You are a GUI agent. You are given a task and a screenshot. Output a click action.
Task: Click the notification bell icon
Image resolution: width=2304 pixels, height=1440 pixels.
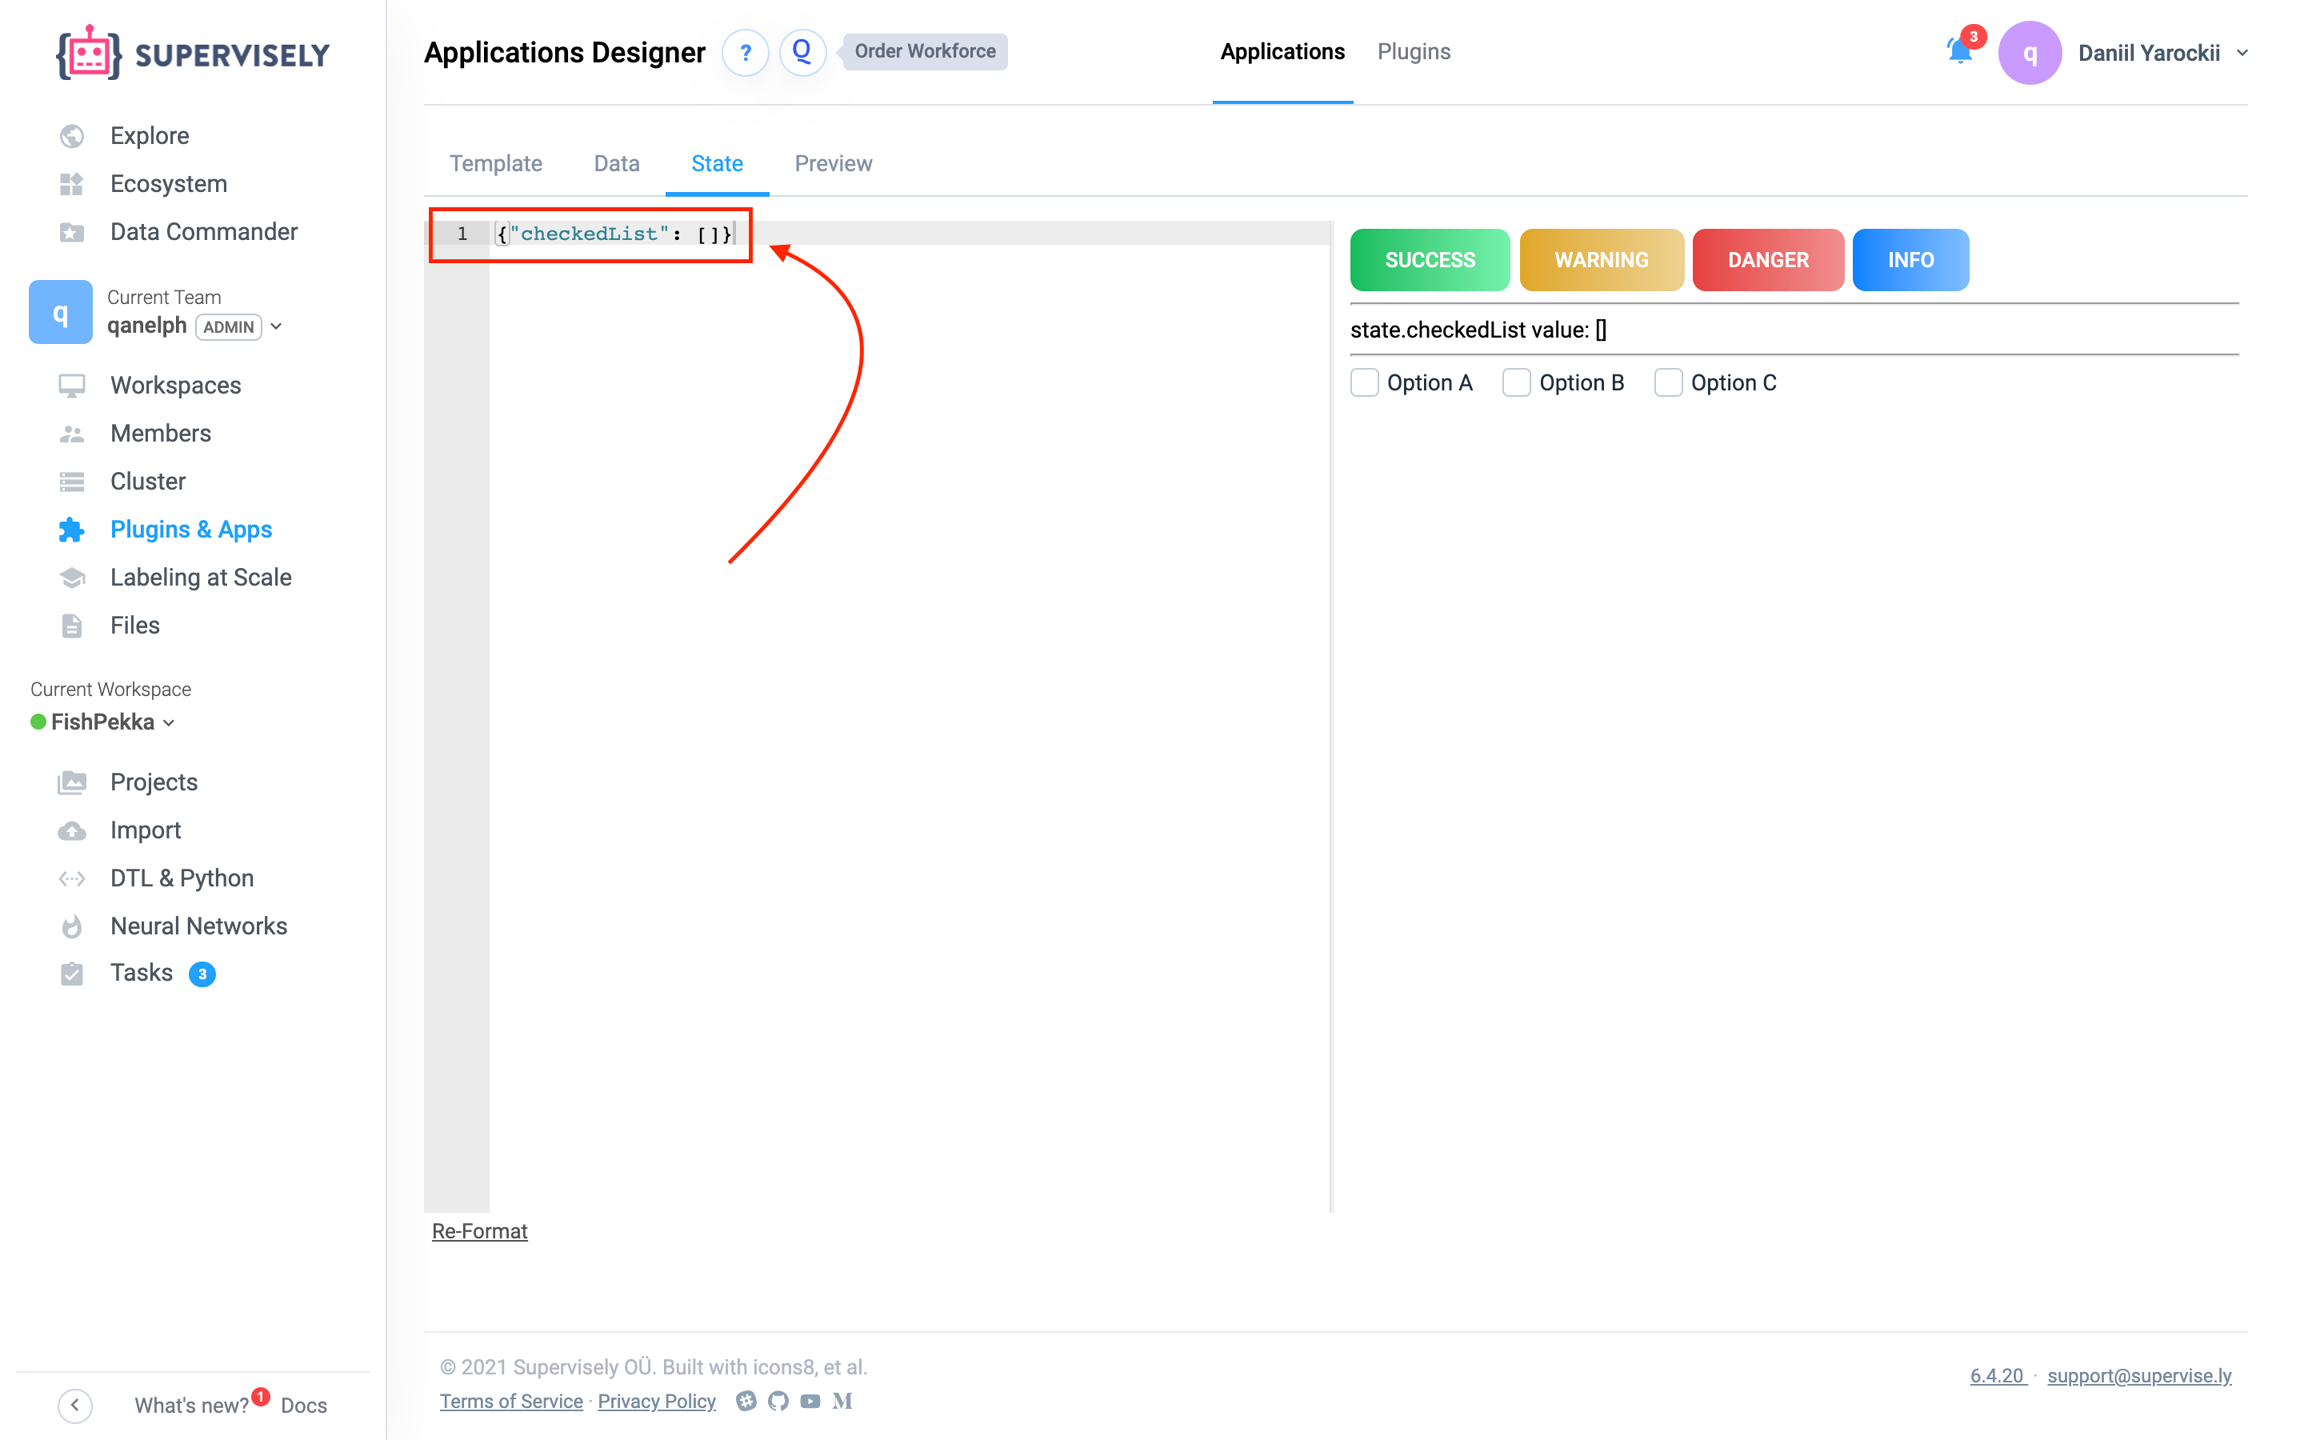coord(1958,52)
